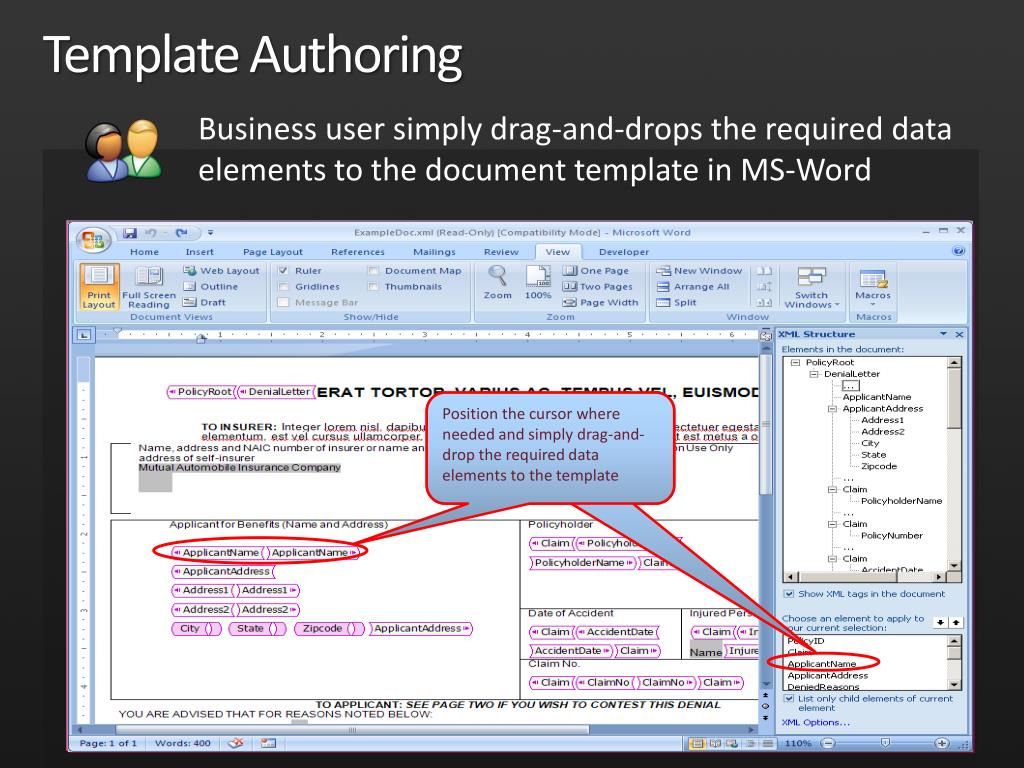The image size is (1024, 768).
Task: Select ApplicantName in element list
Action: click(822, 664)
